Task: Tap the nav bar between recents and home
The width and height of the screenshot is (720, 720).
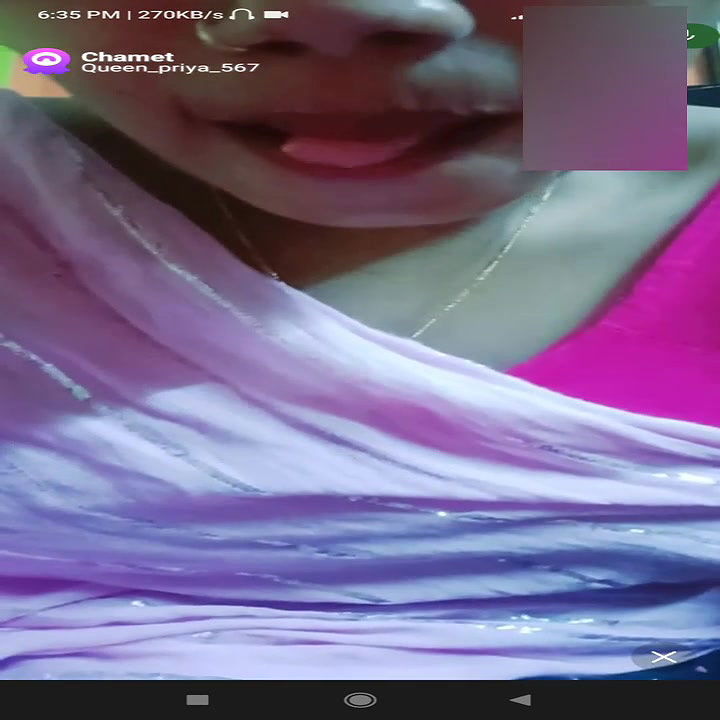Action: pyautogui.click(x=278, y=700)
